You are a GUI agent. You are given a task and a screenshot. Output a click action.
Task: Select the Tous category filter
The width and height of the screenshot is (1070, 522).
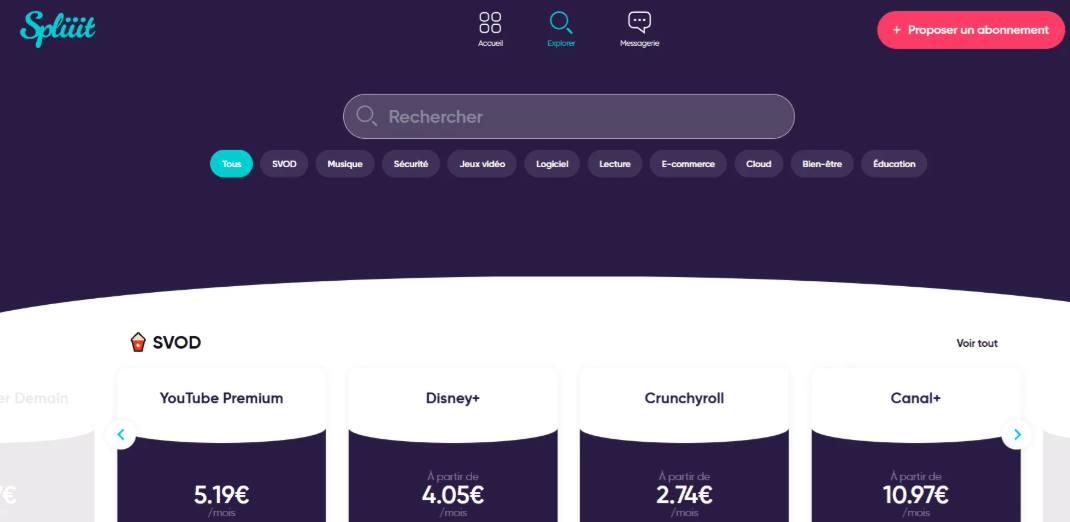point(231,164)
